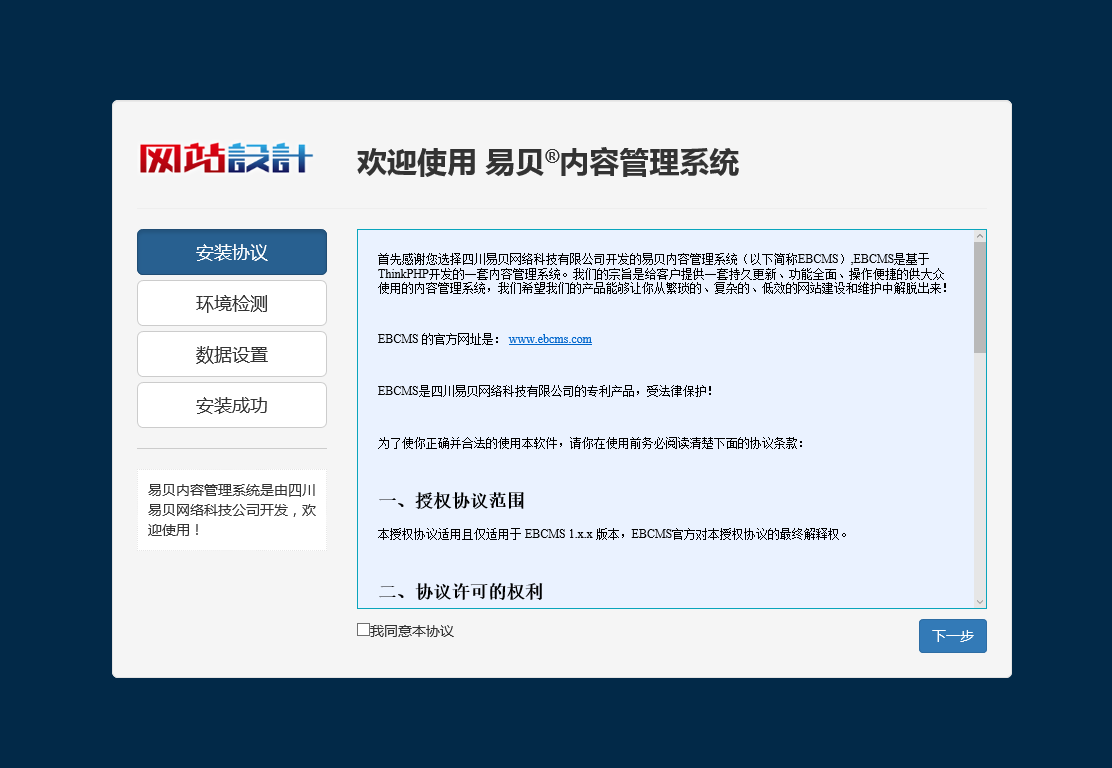Tick the 我同意本协议 checkbox

pyautogui.click(x=363, y=630)
